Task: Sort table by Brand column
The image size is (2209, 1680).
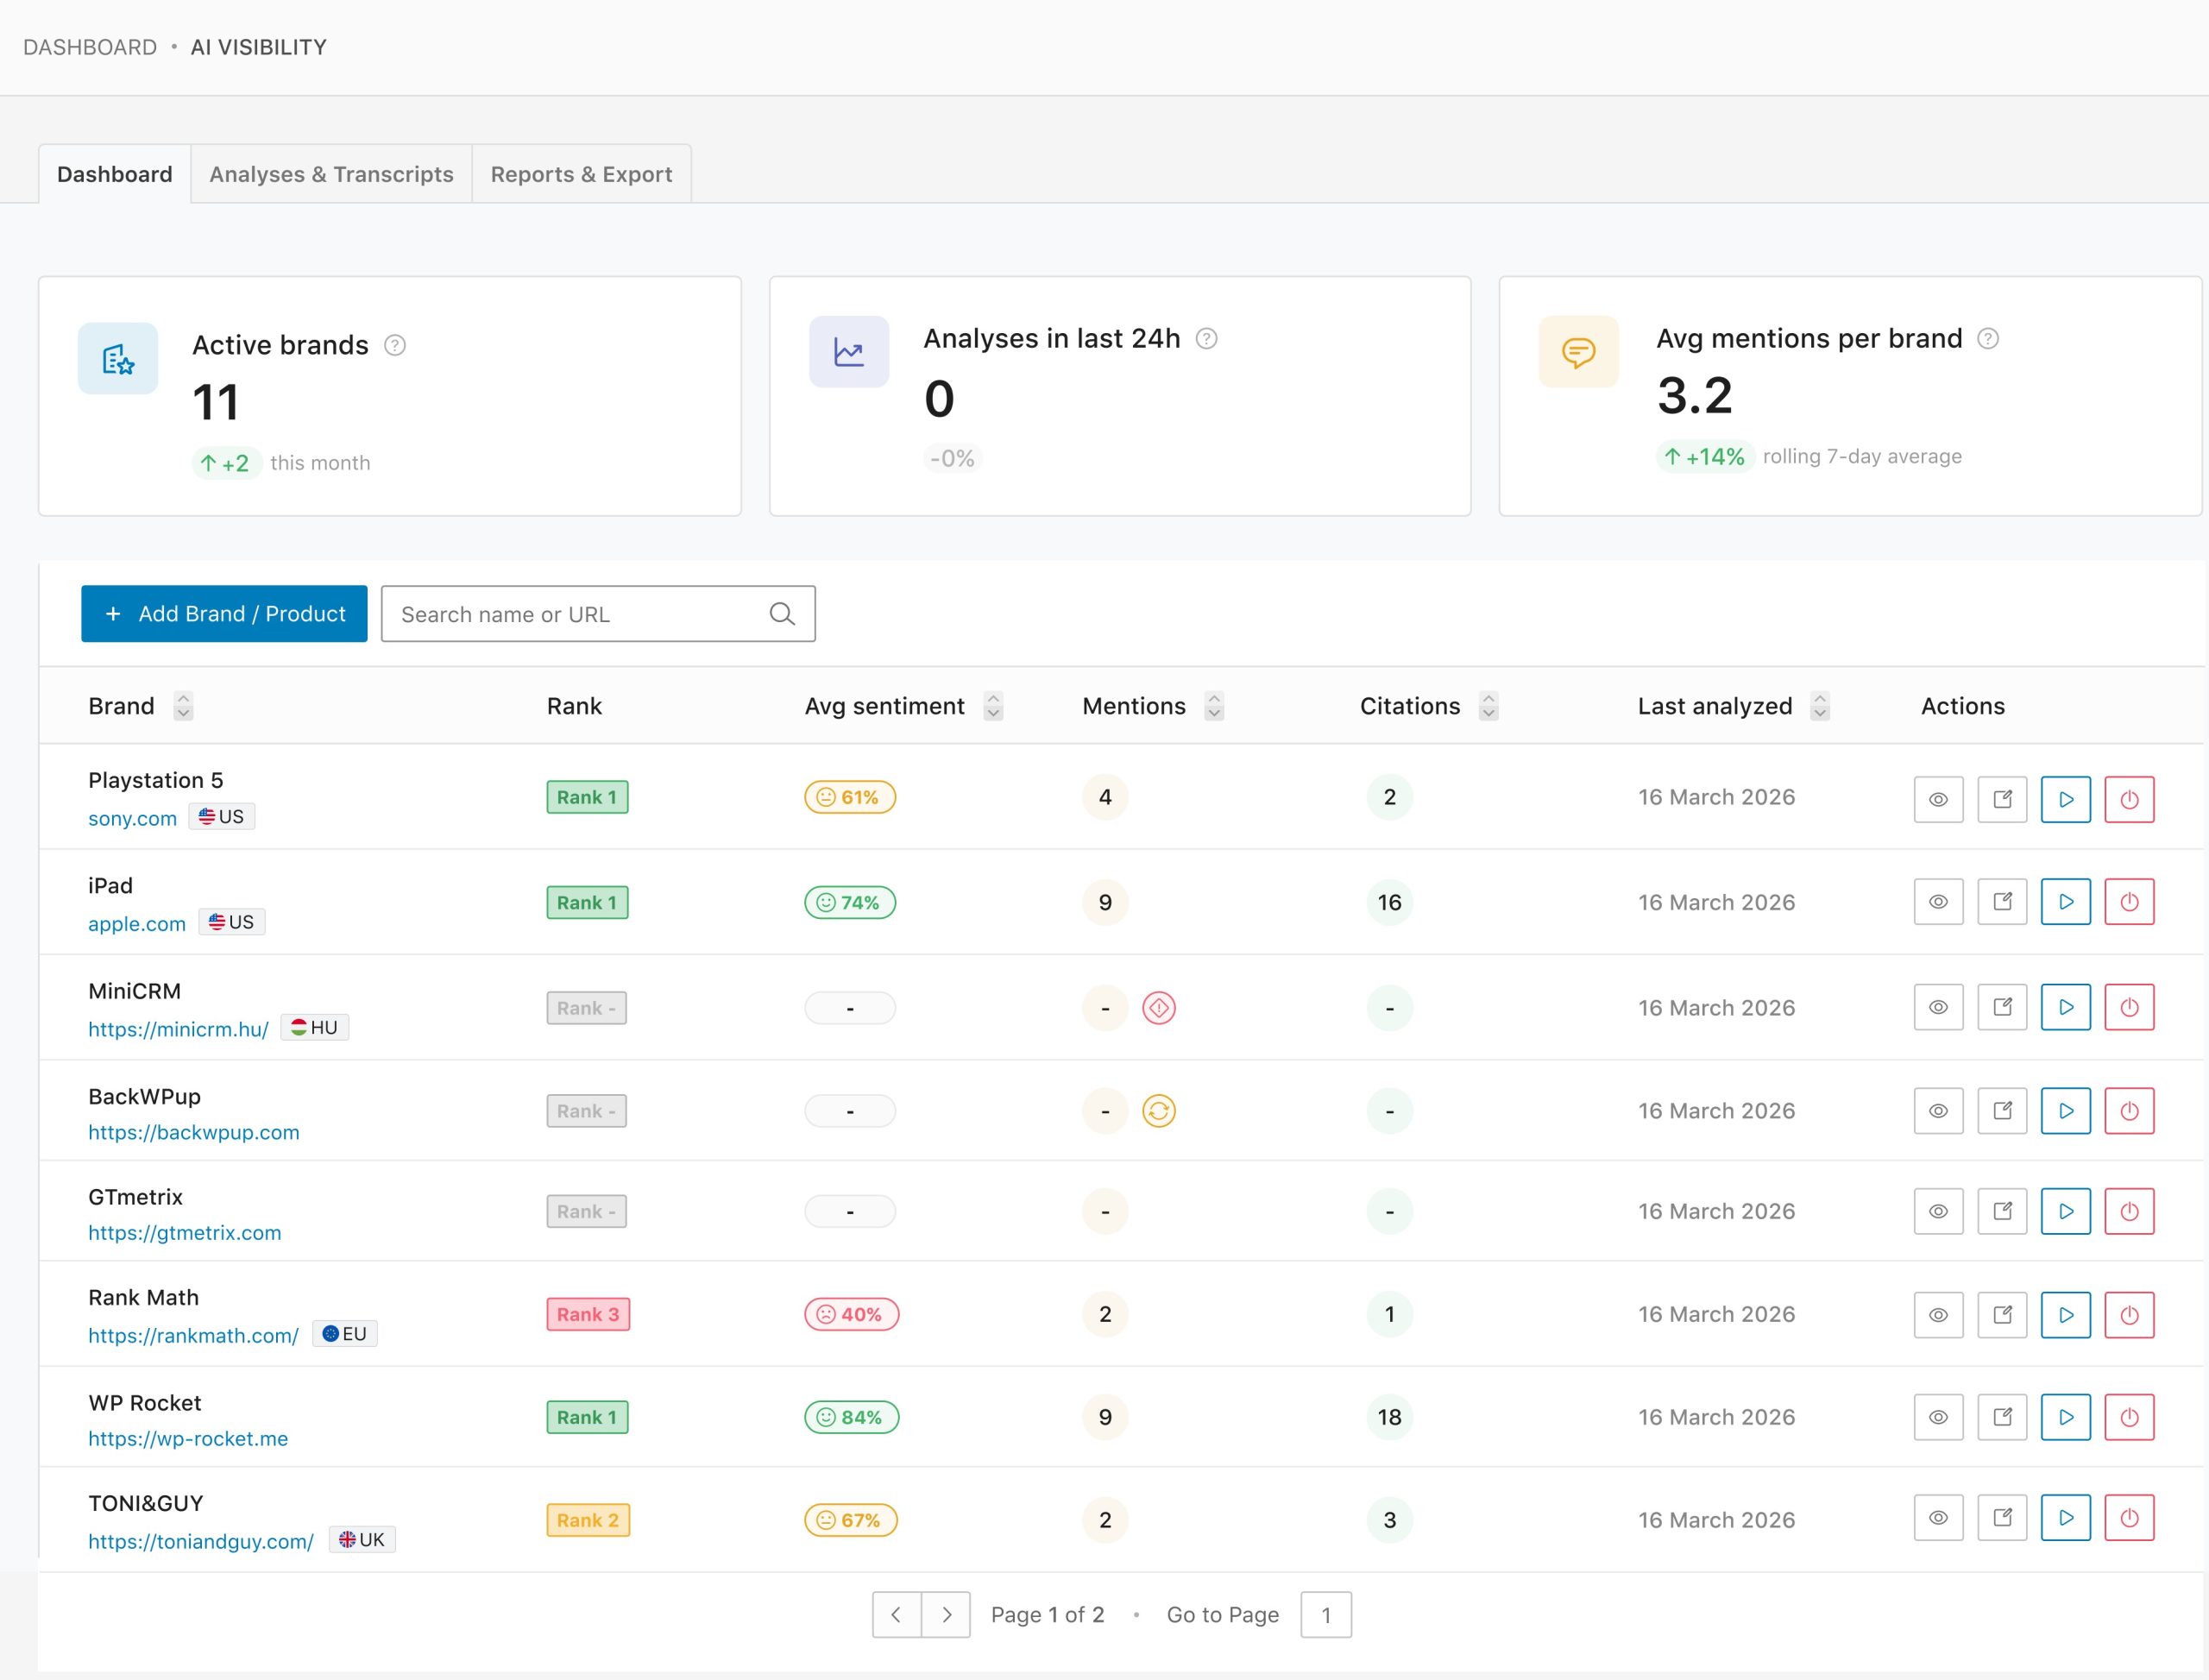Action: point(183,706)
